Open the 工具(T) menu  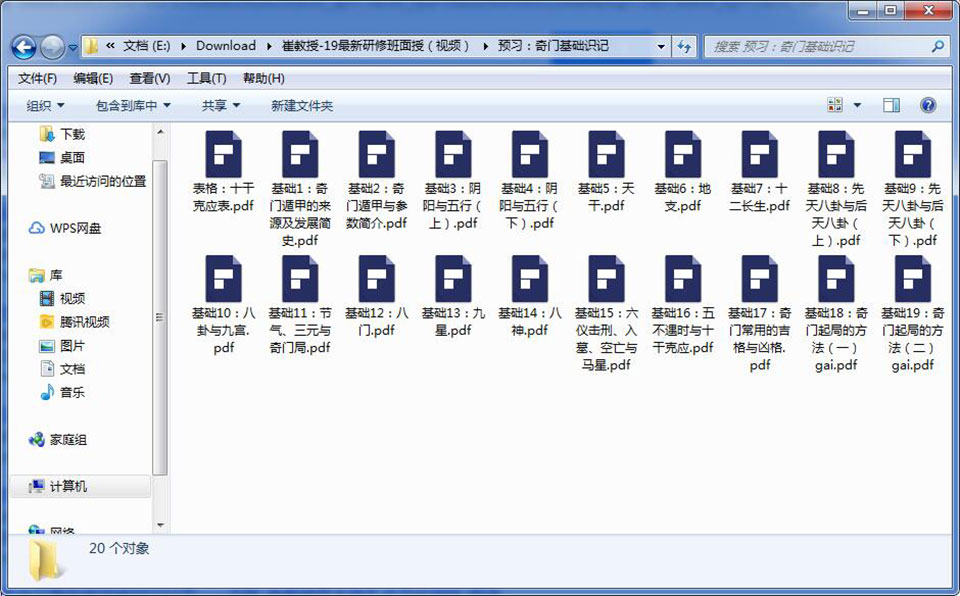pyautogui.click(x=206, y=78)
